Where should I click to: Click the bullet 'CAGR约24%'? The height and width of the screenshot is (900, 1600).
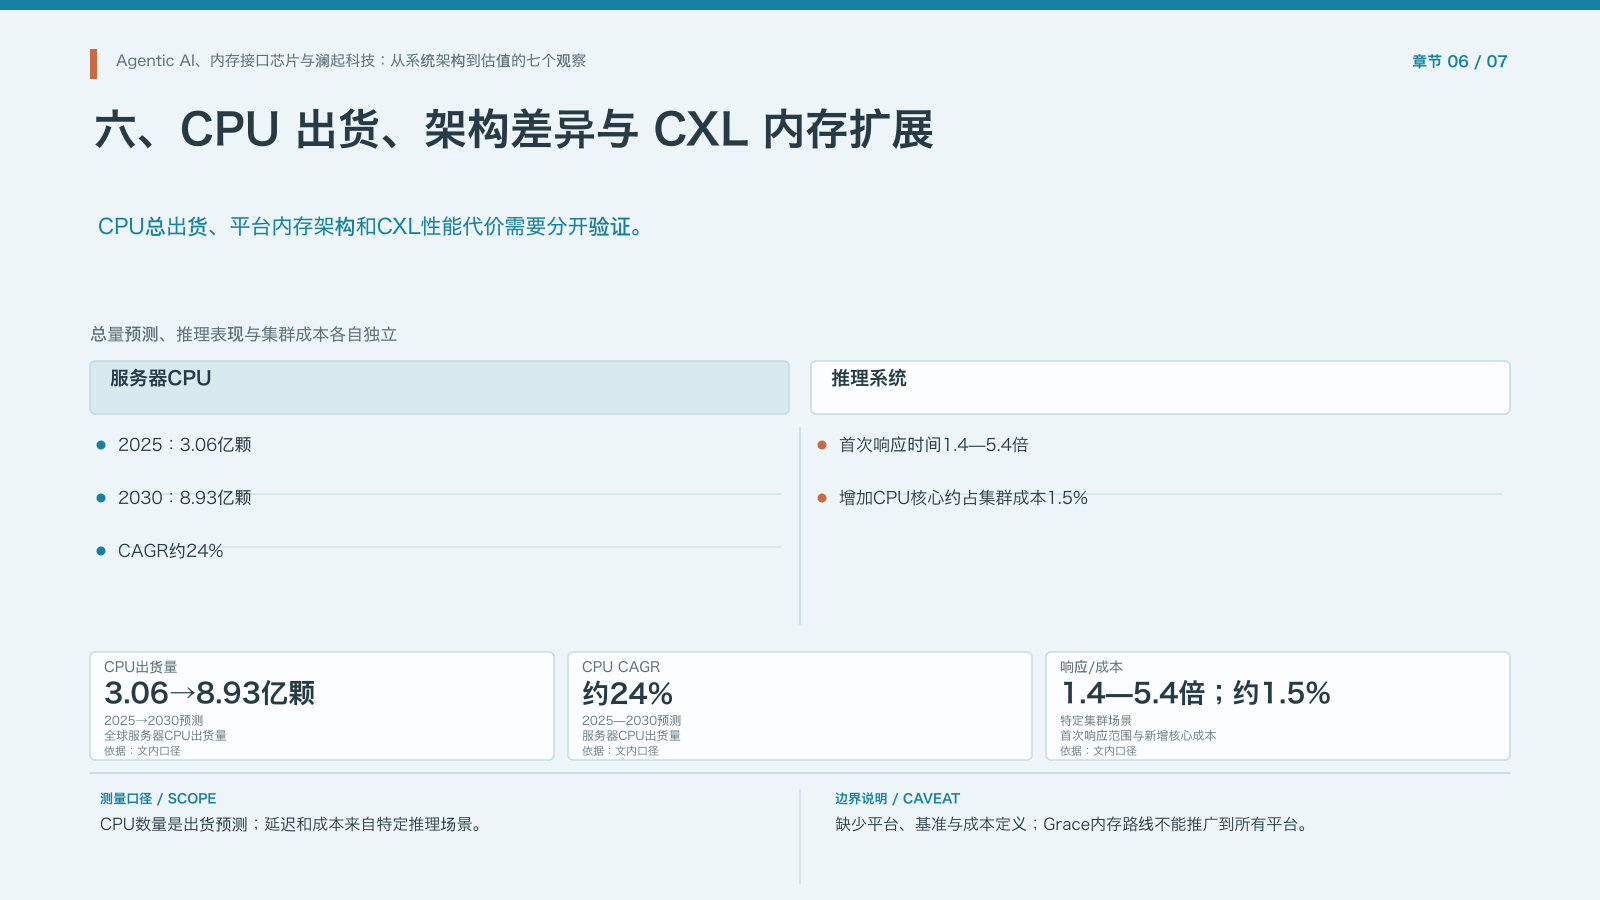(x=170, y=551)
